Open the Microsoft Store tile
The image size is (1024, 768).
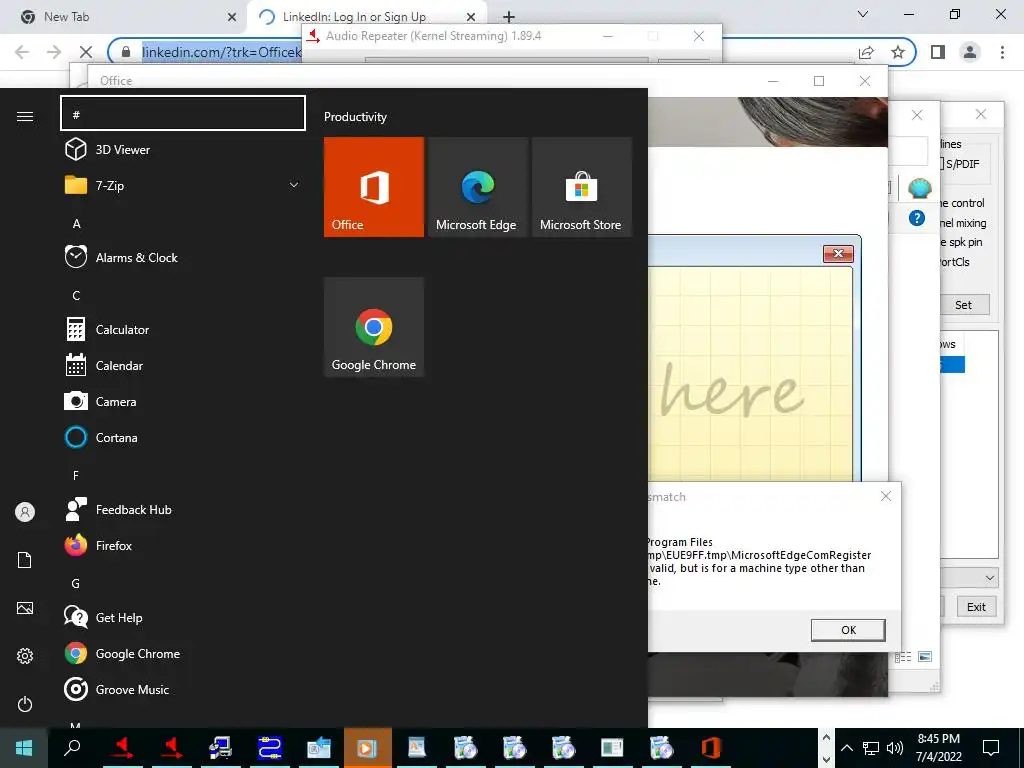click(x=581, y=187)
